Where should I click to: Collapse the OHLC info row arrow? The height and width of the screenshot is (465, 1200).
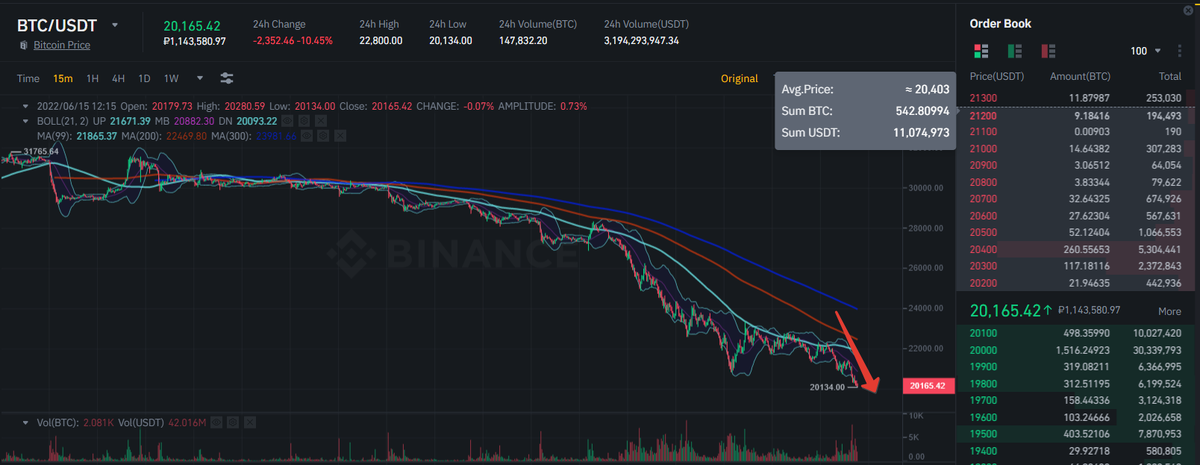(25, 106)
